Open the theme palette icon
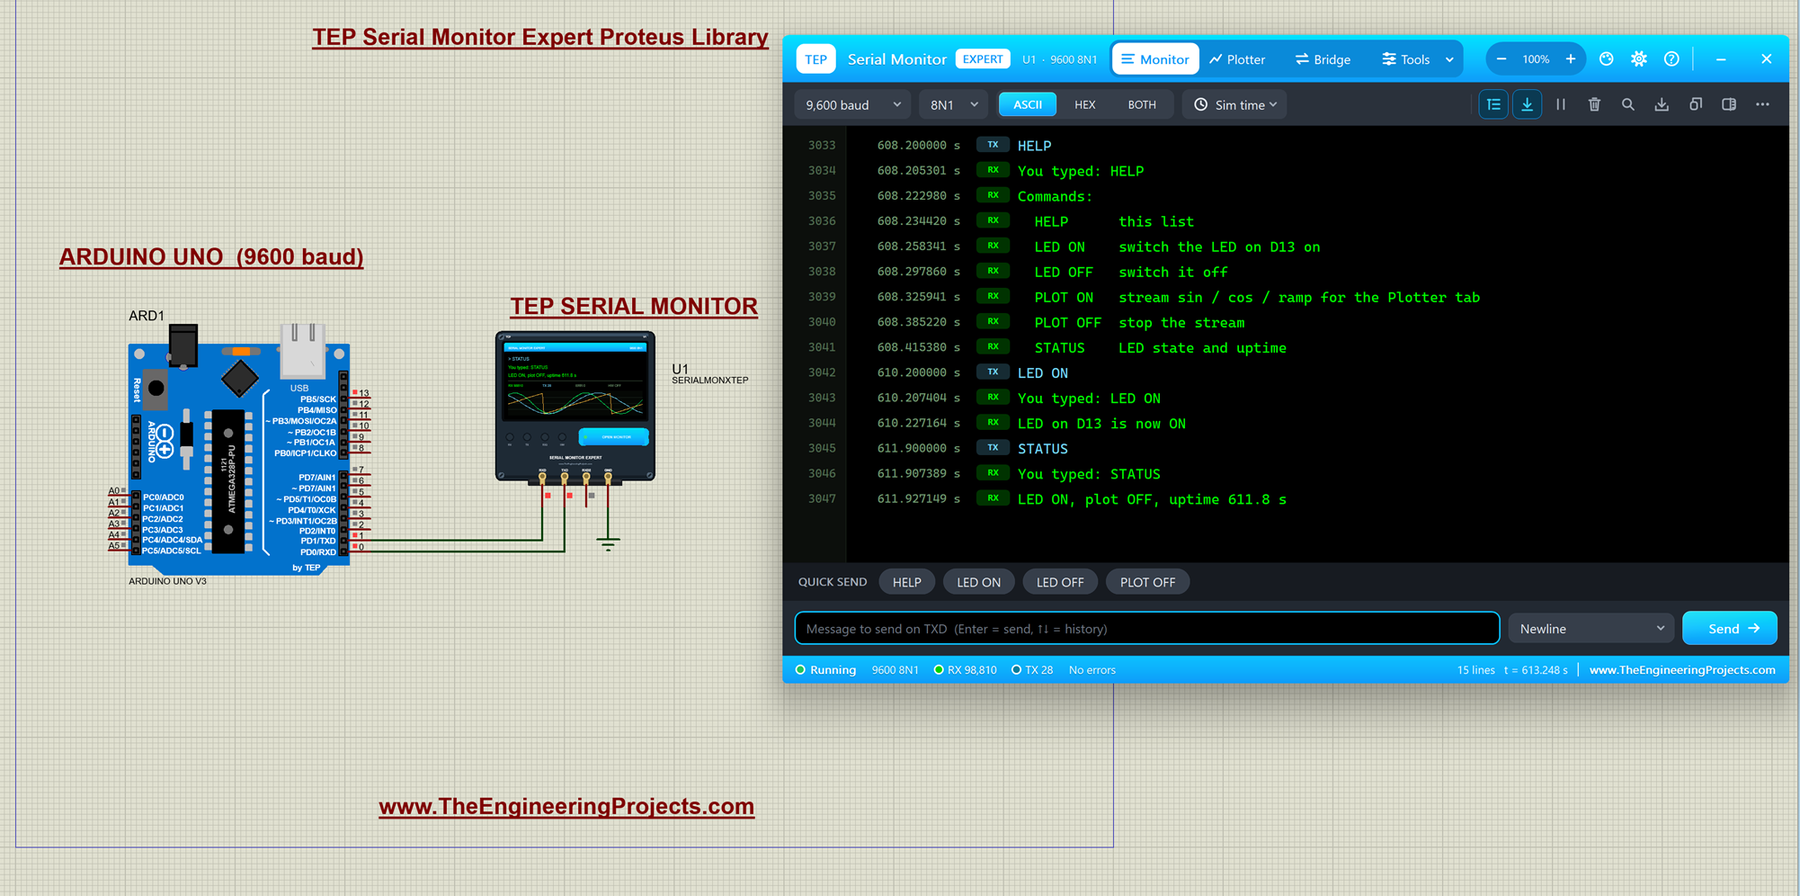 (1606, 59)
